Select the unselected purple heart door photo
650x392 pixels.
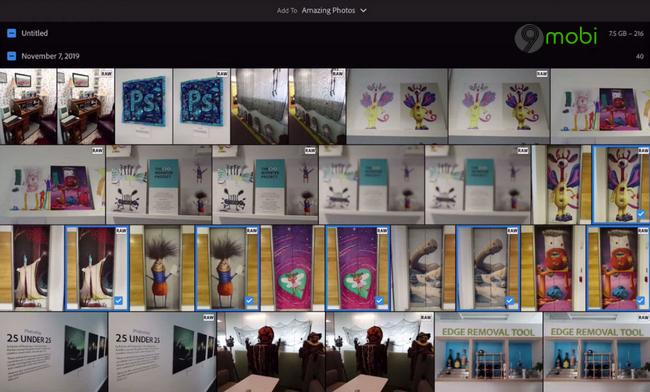click(x=293, y=268)
